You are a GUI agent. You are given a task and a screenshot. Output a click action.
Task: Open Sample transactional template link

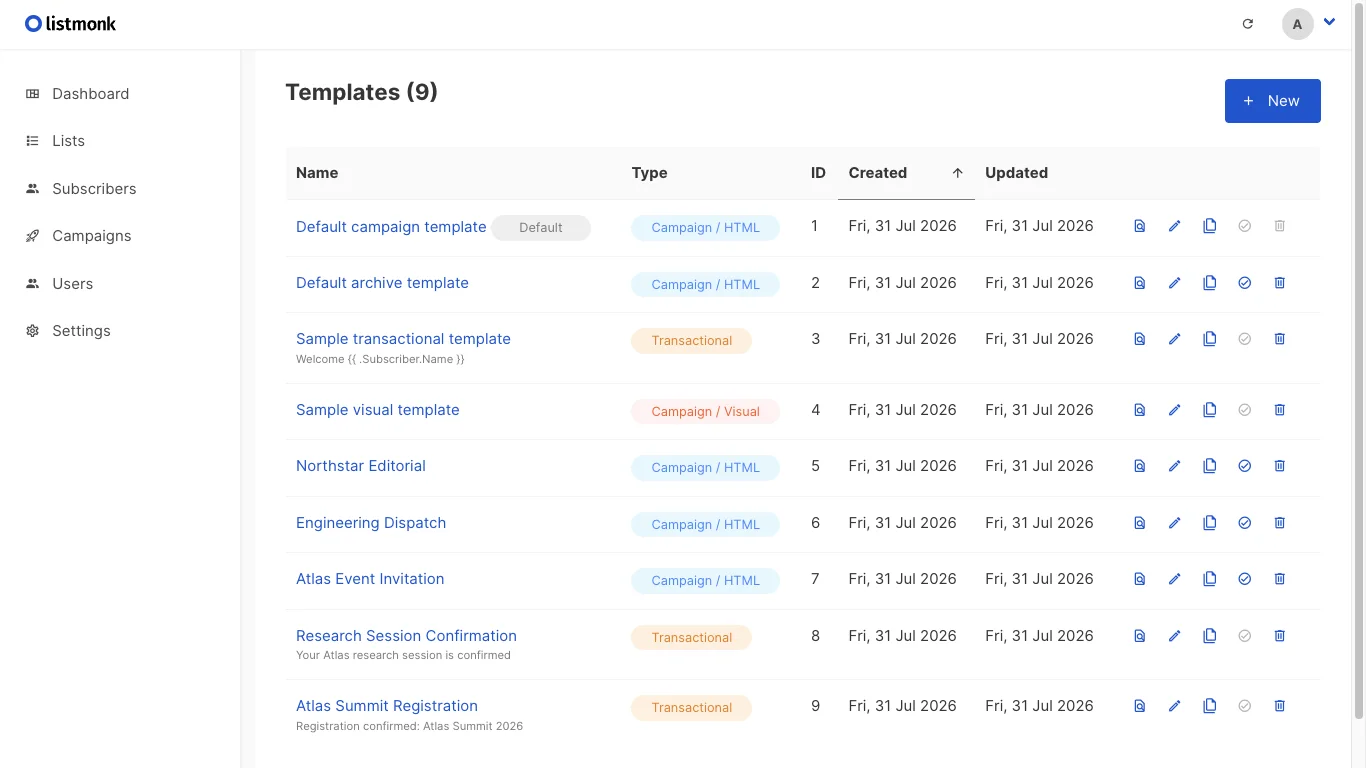(403, 339)
